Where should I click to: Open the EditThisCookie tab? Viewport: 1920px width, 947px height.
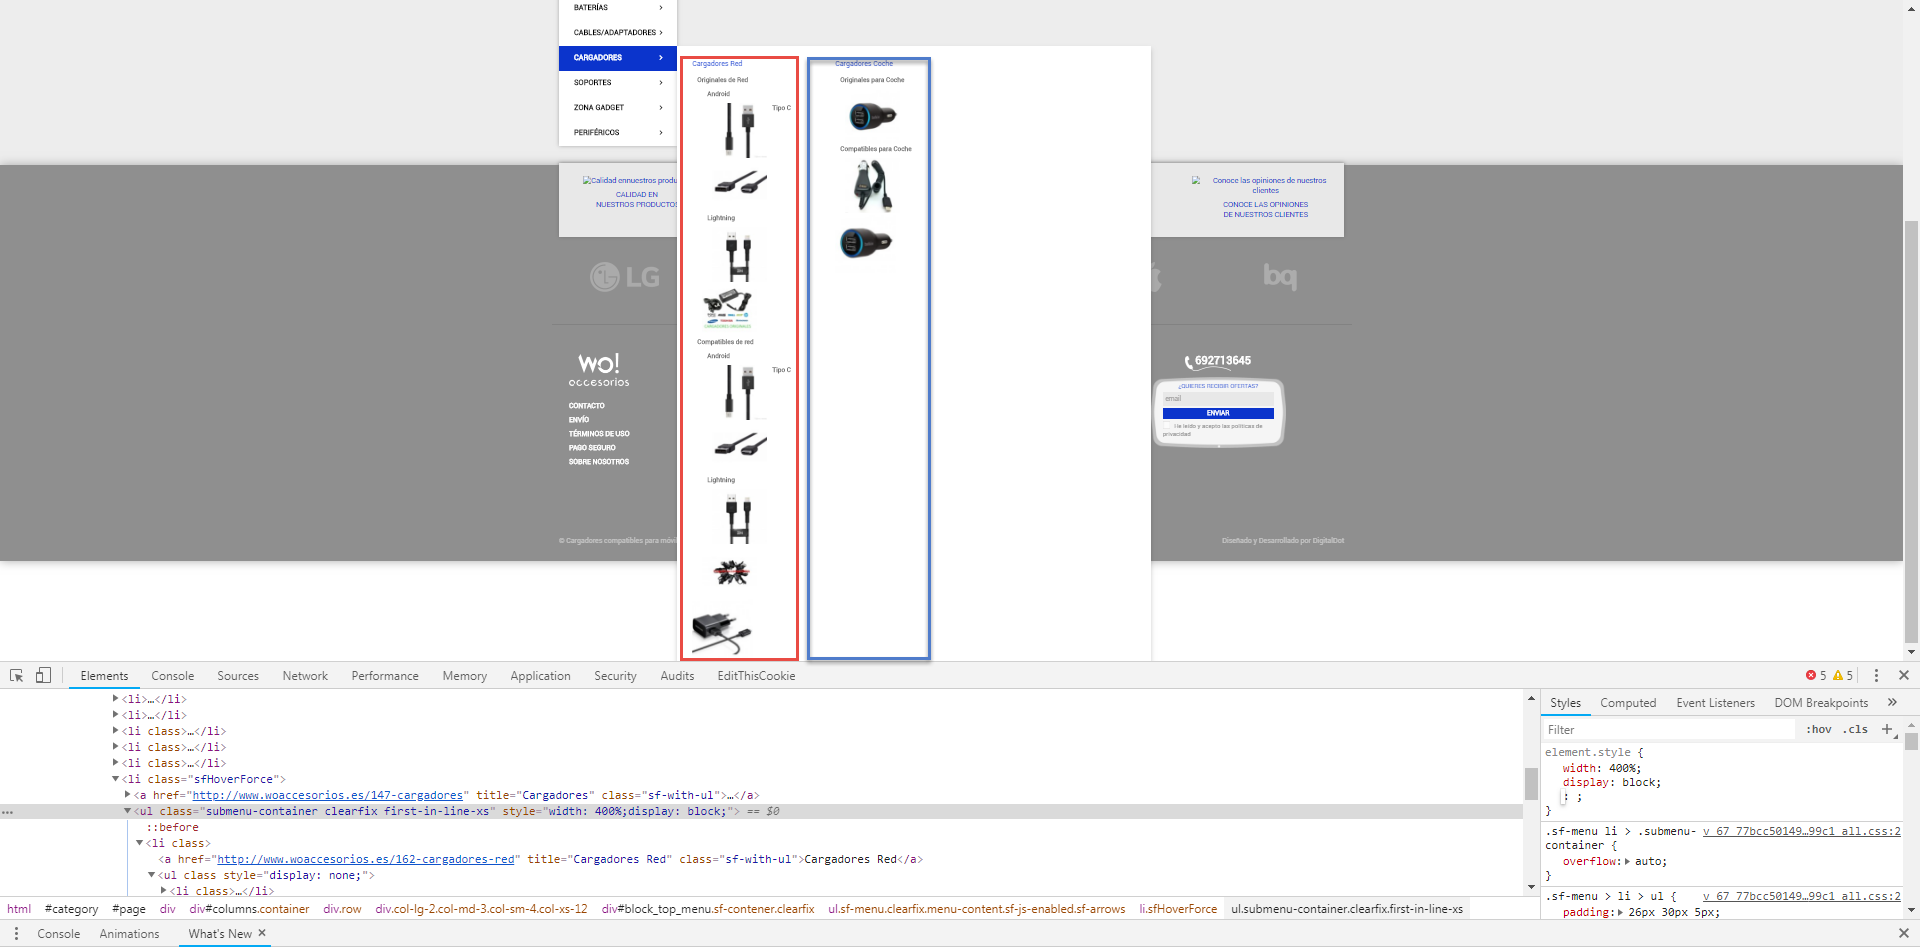(756, 676)
